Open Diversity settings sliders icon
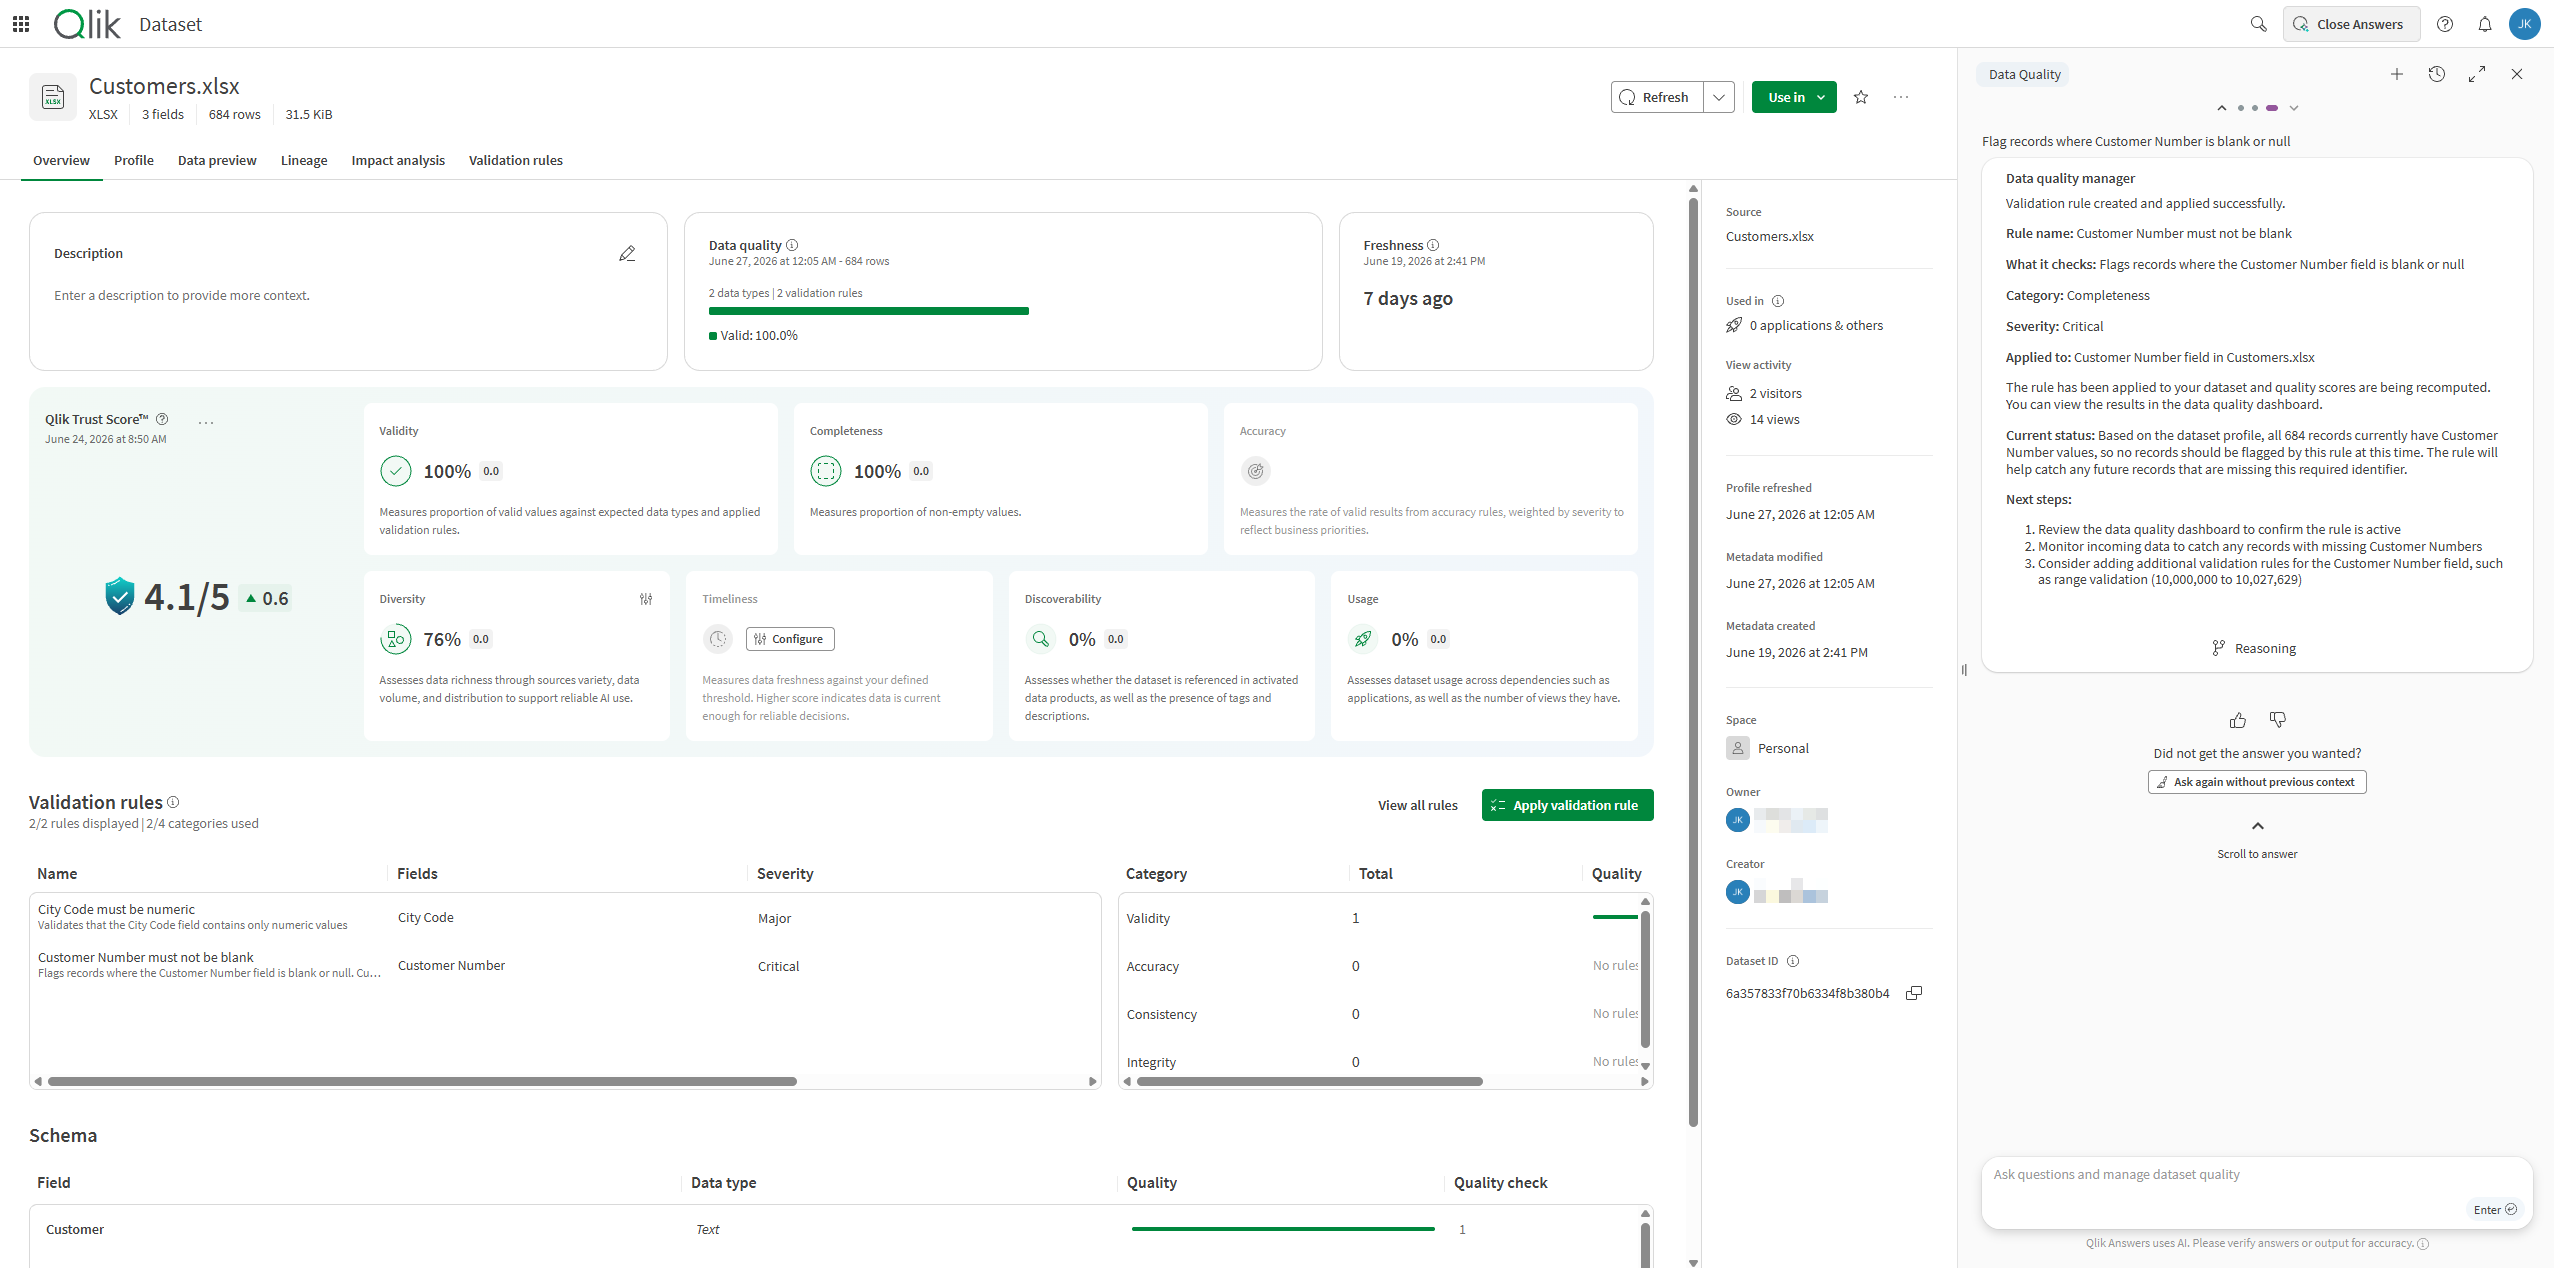This screenshot has height=1268, width=2554. point(646,599)
